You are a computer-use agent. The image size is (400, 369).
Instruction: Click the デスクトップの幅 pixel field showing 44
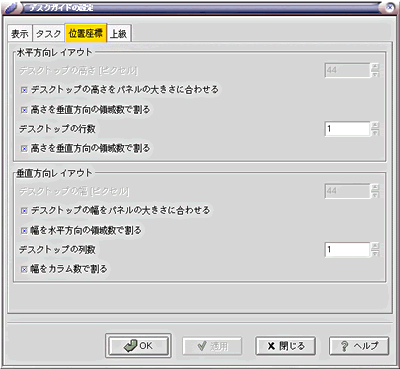[x=347, y=191]
